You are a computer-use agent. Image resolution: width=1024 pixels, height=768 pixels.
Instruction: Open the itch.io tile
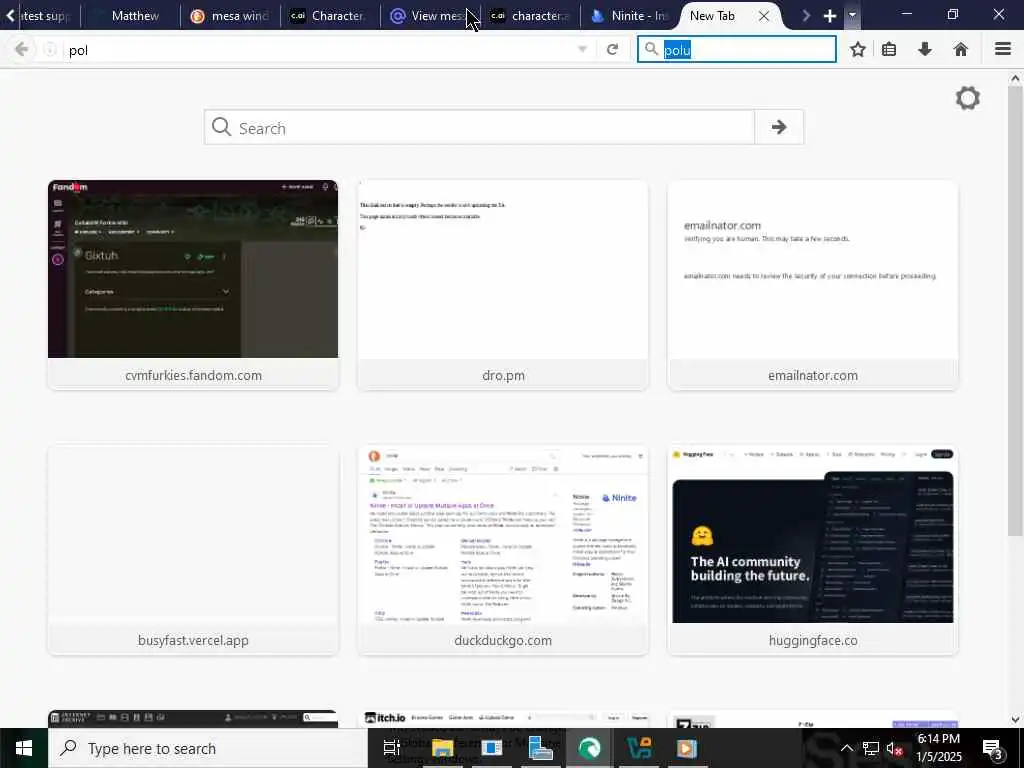click(x=503, y=719)
